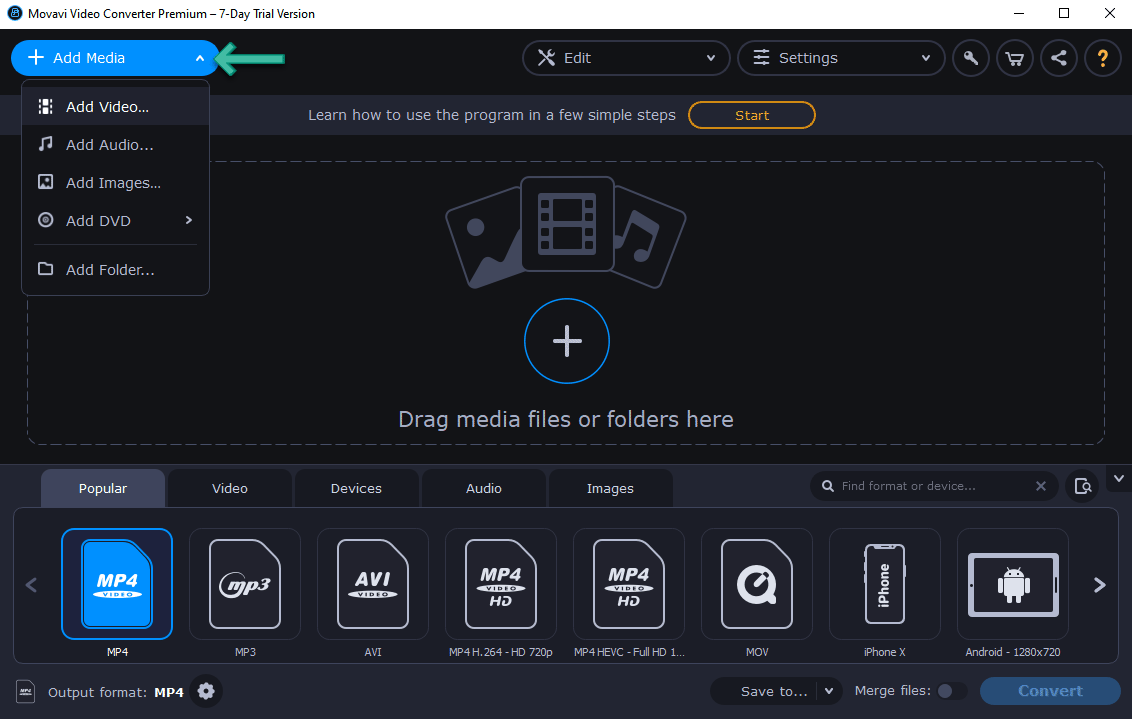Click the output format file icon
This screenshot has width=1132, height=719.
(x=25, y=692)
